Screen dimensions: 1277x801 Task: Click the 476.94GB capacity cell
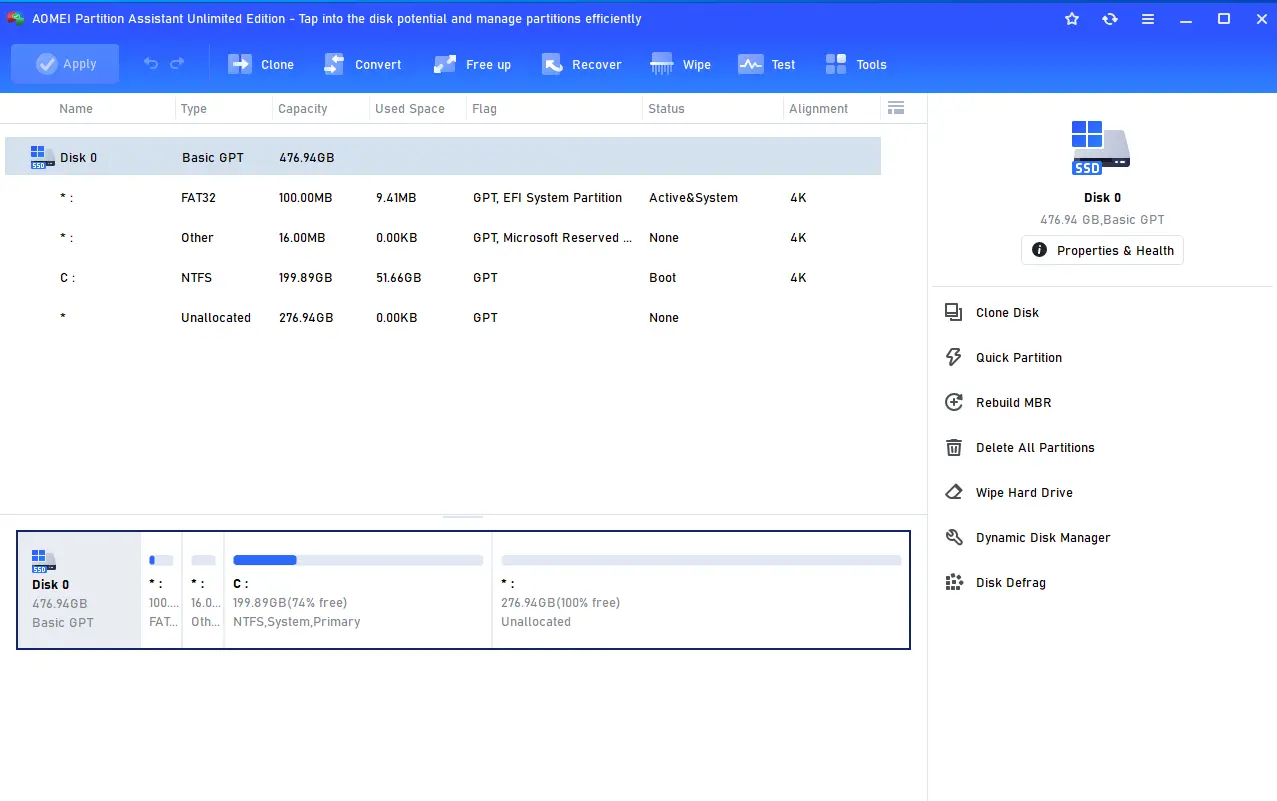point(306,158)
